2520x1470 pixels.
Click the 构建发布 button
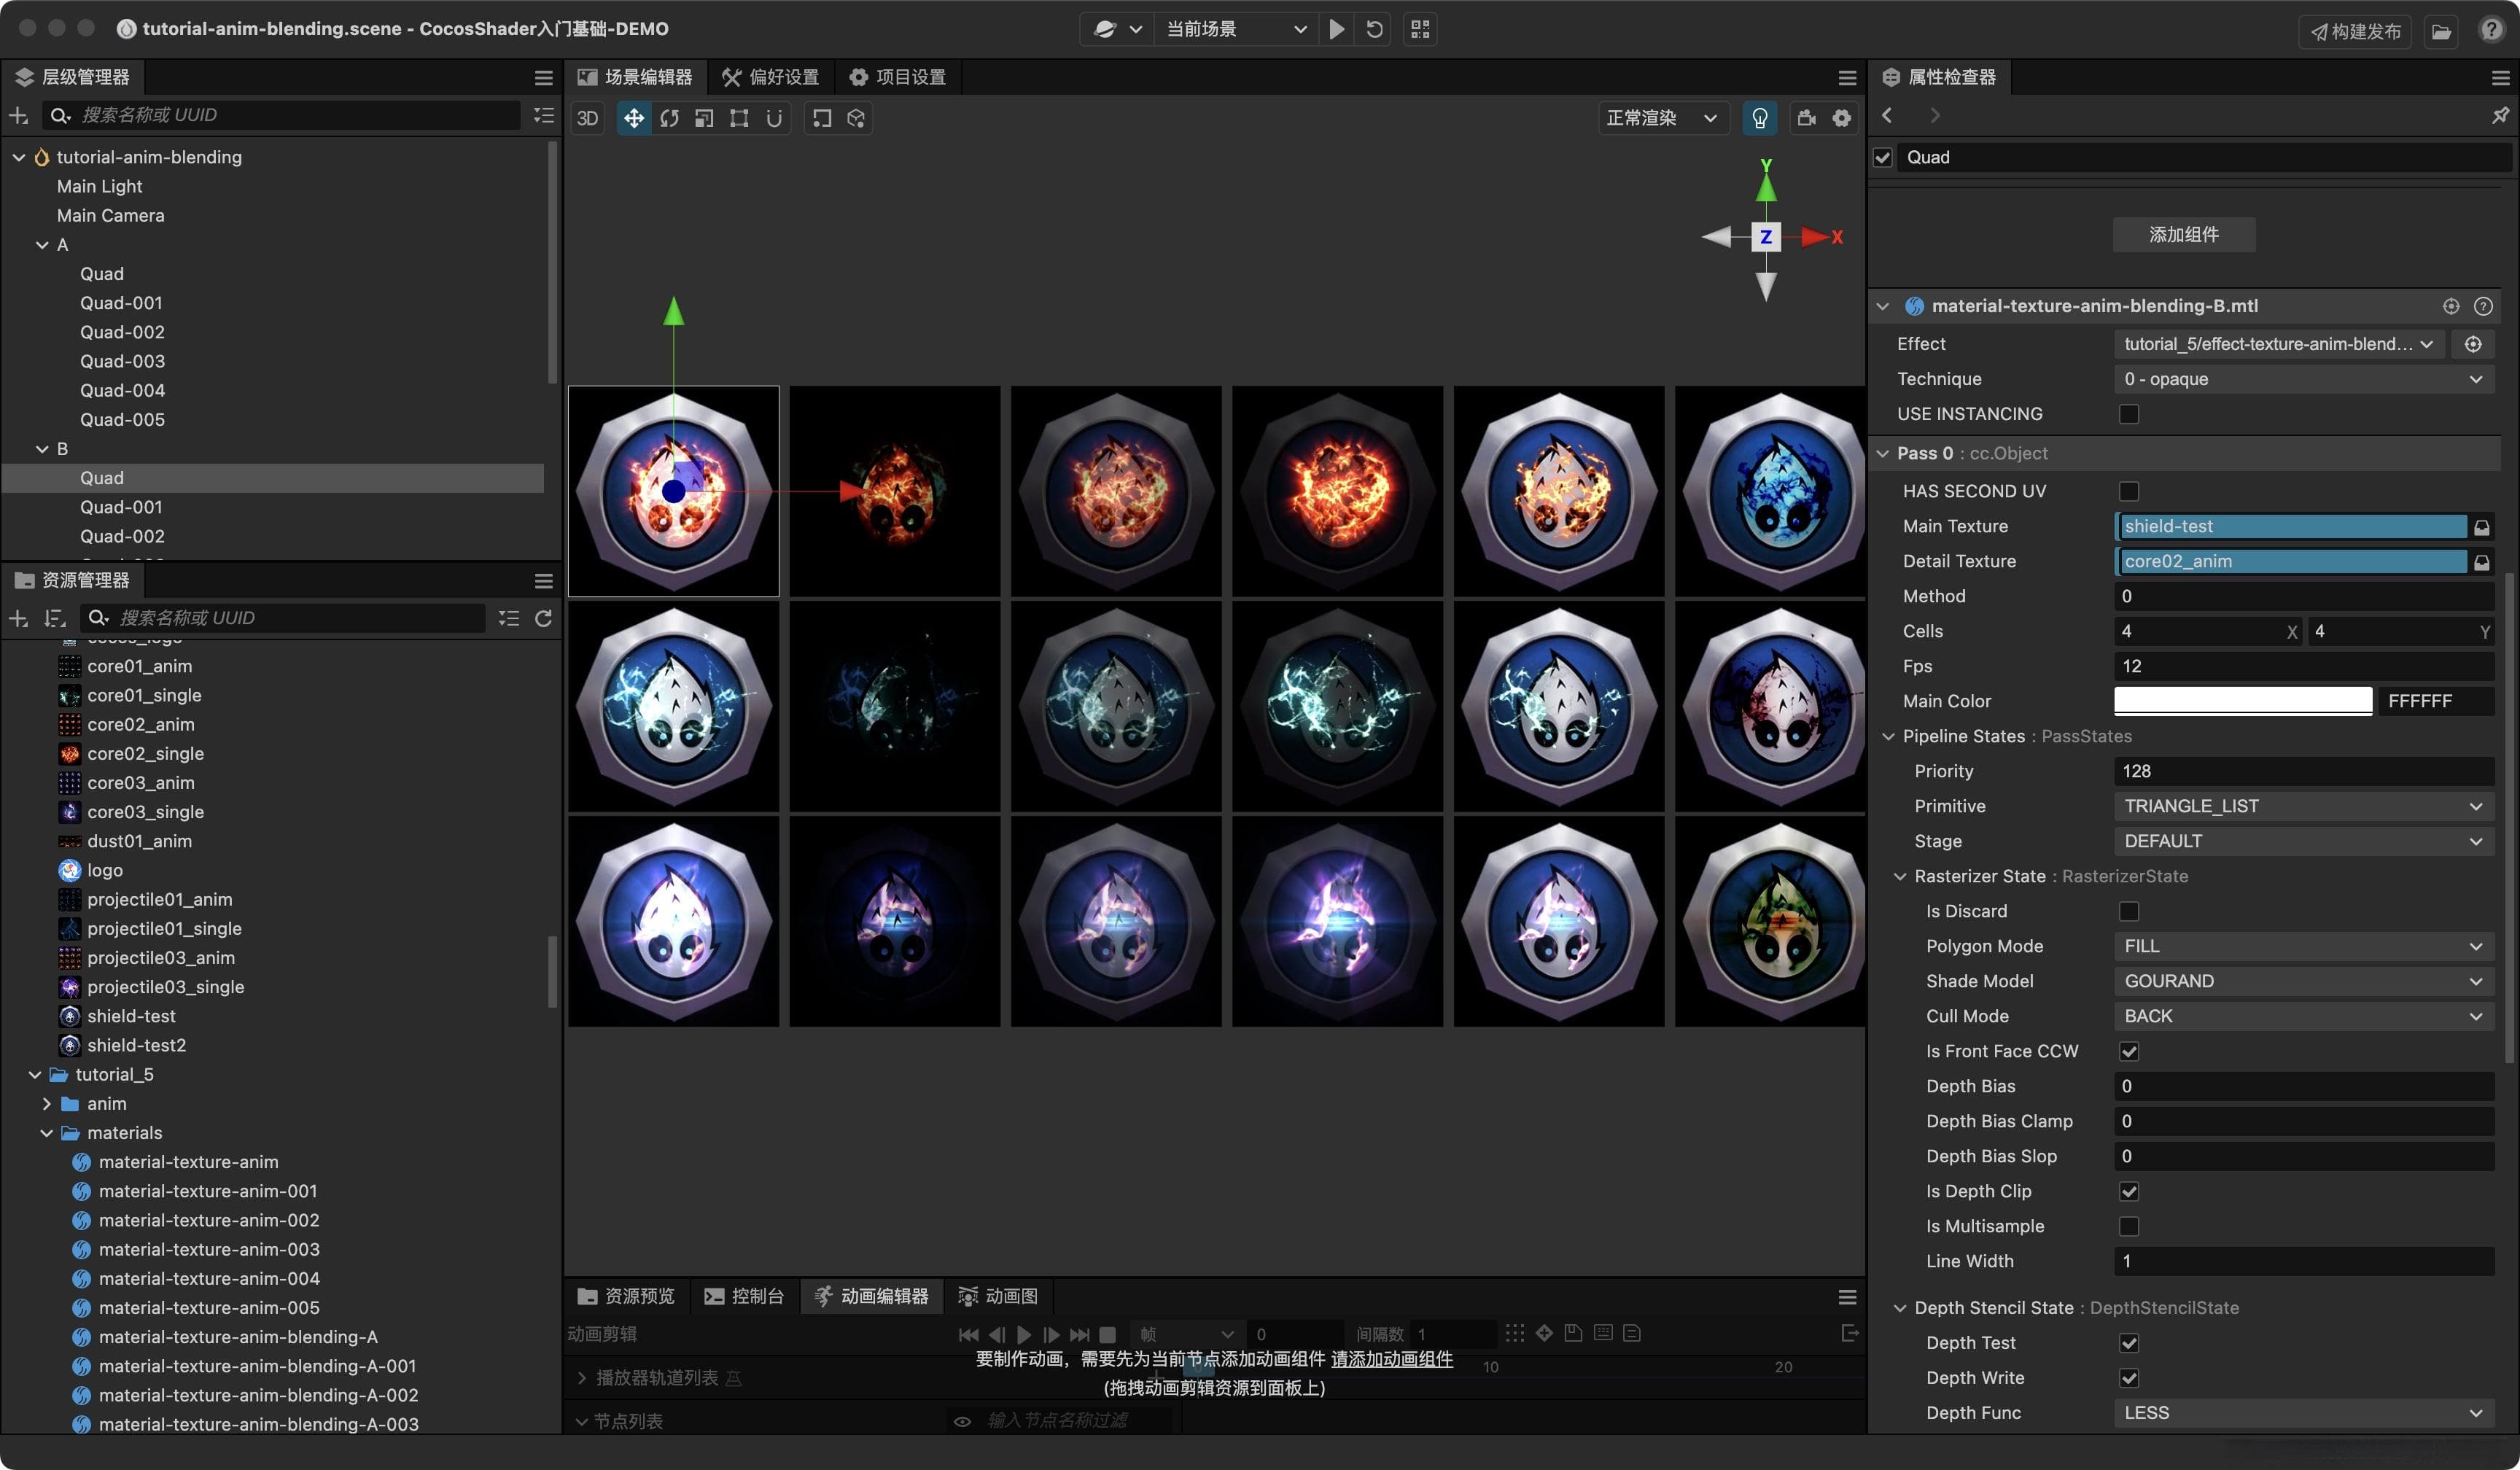(2356, 31)
